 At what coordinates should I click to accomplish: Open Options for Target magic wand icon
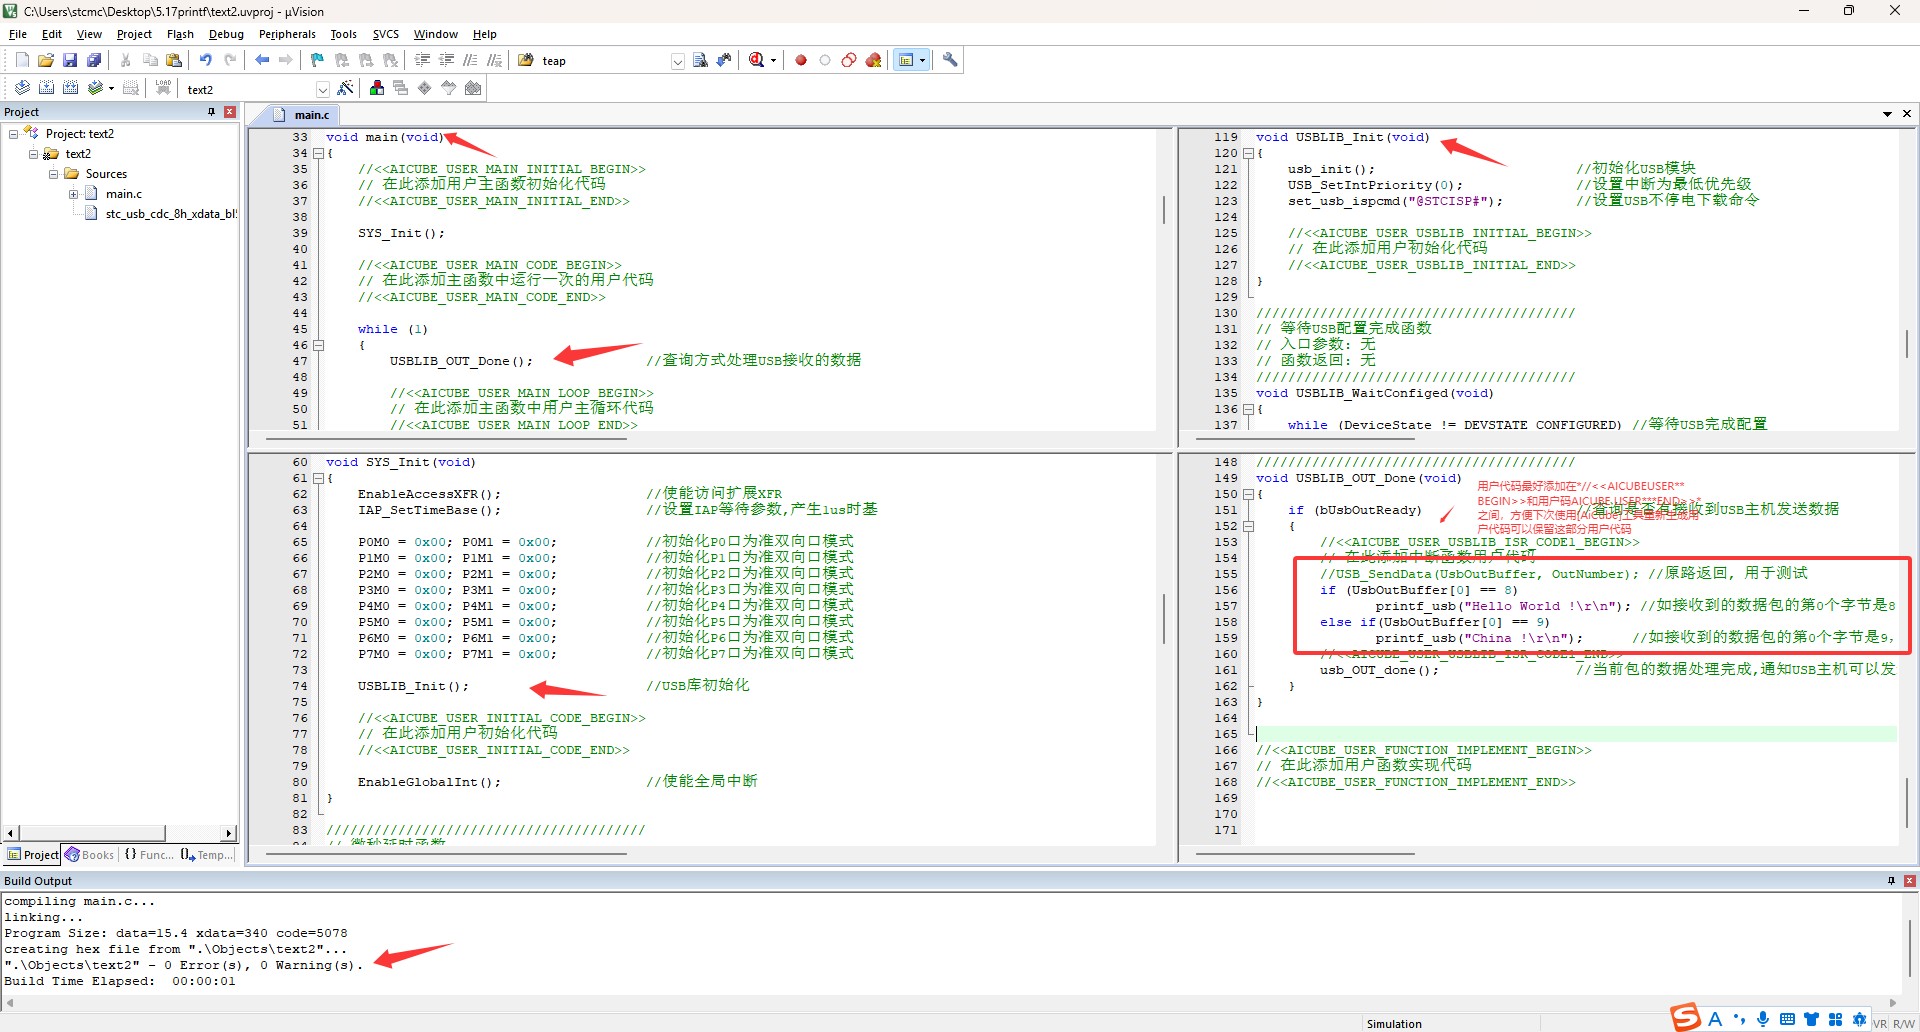(345, 88)
